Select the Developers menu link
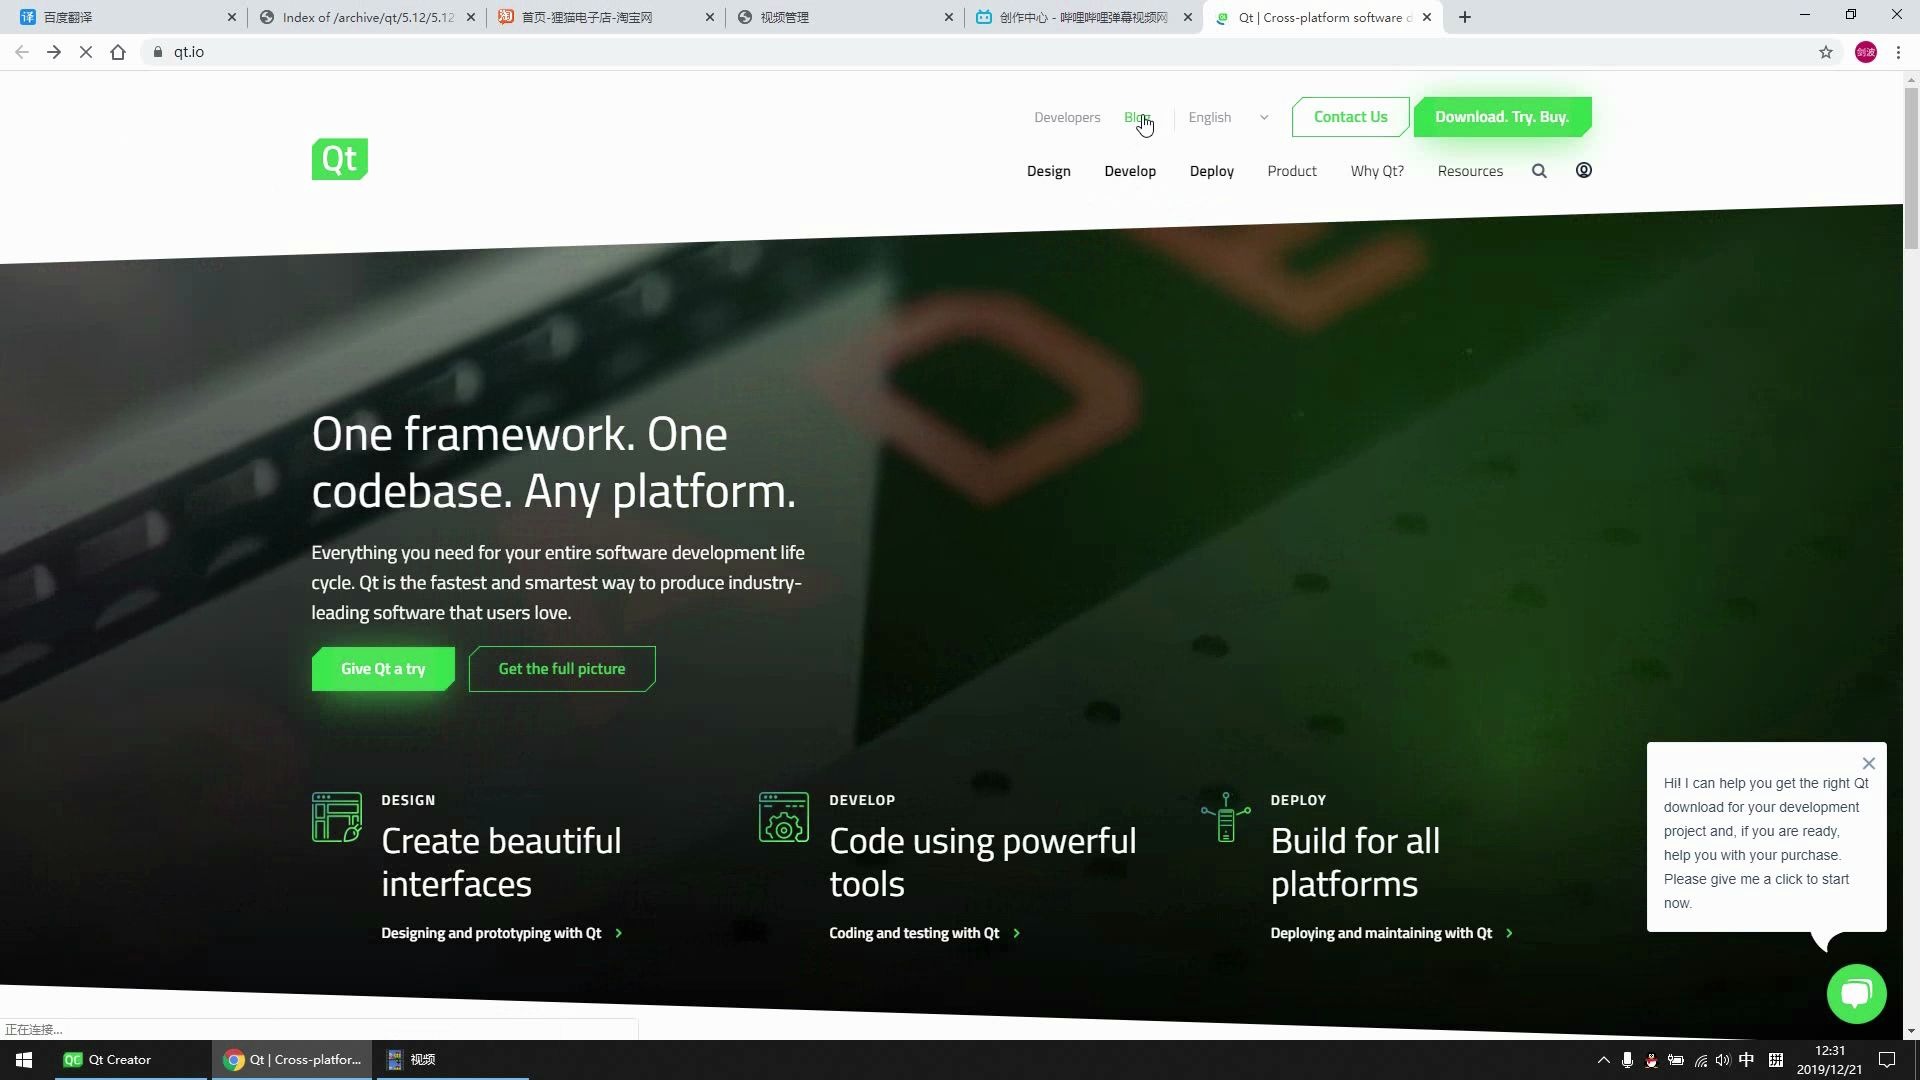Screen dimensions: 1920x1080 click(x=1065, y=116)
